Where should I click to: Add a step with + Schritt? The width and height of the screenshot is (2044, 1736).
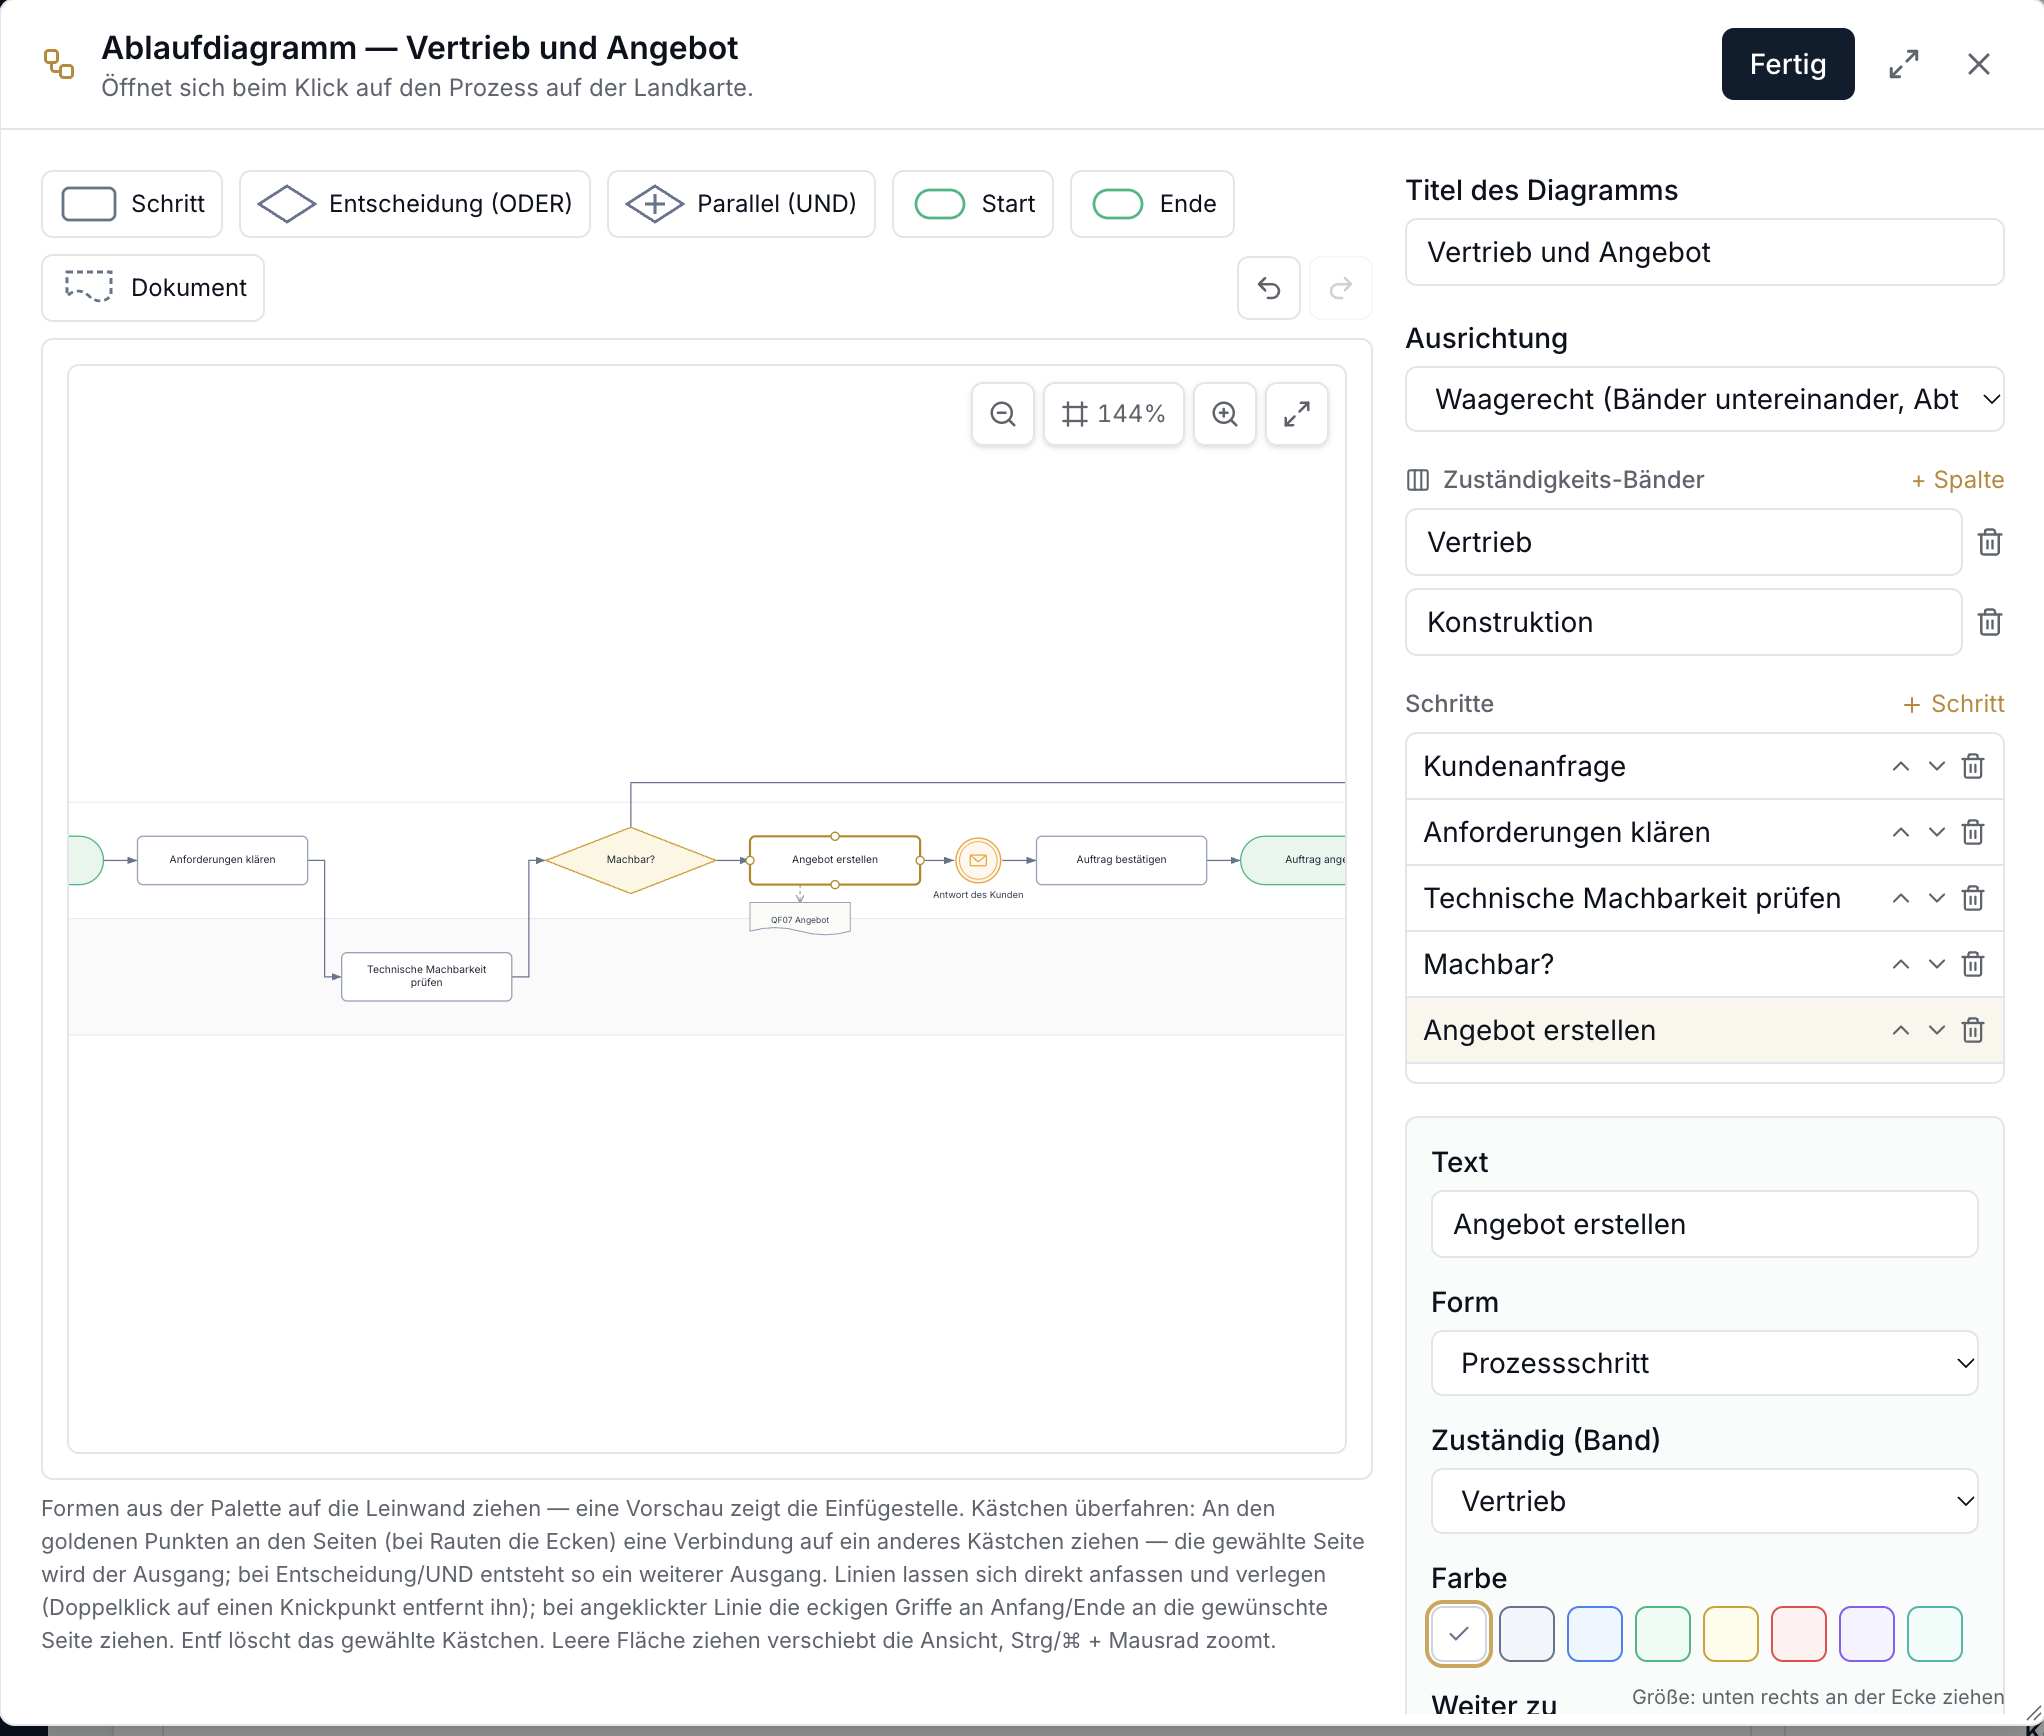tap(1953, 704)
